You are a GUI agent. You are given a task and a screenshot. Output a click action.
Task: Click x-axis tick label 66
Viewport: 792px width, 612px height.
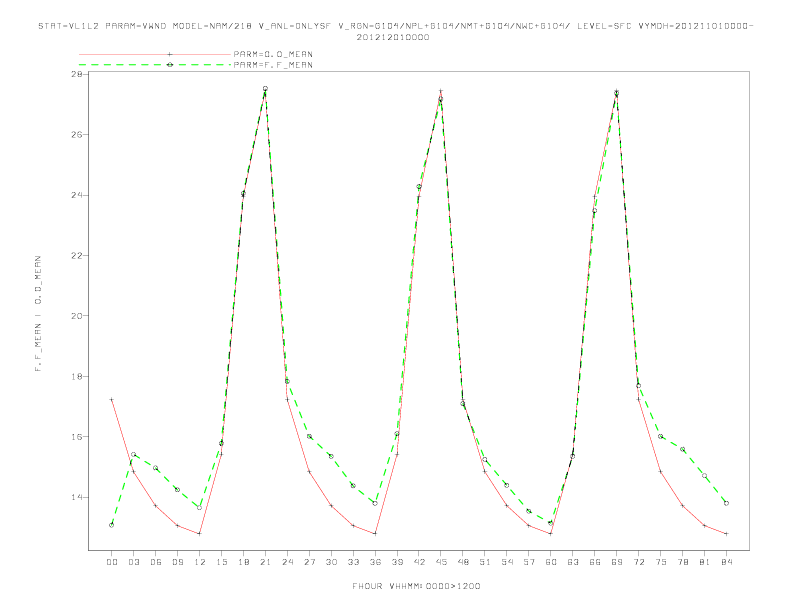click(595, 562)
